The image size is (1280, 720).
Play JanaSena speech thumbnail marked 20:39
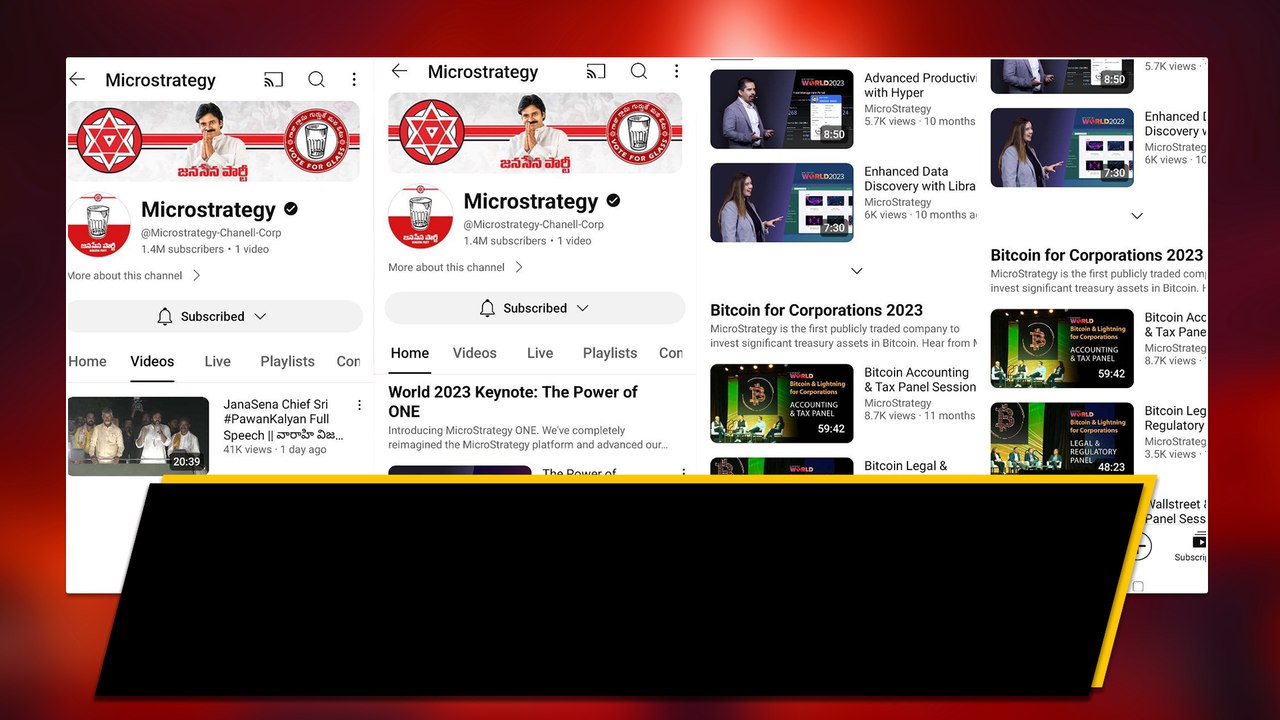(138, 436)
